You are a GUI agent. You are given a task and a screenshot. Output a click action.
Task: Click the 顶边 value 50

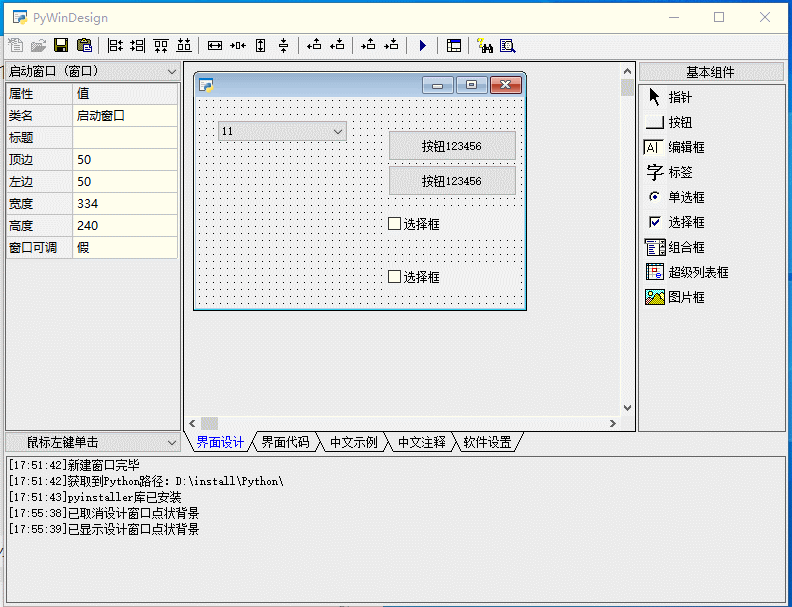(x=125, y=160)
